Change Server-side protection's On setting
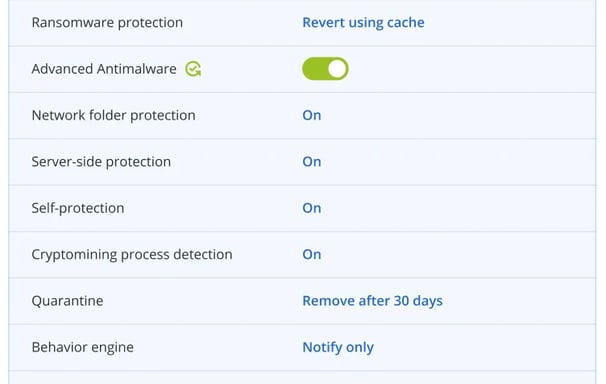This screenshot has height=384, width=606. (312, 161)
